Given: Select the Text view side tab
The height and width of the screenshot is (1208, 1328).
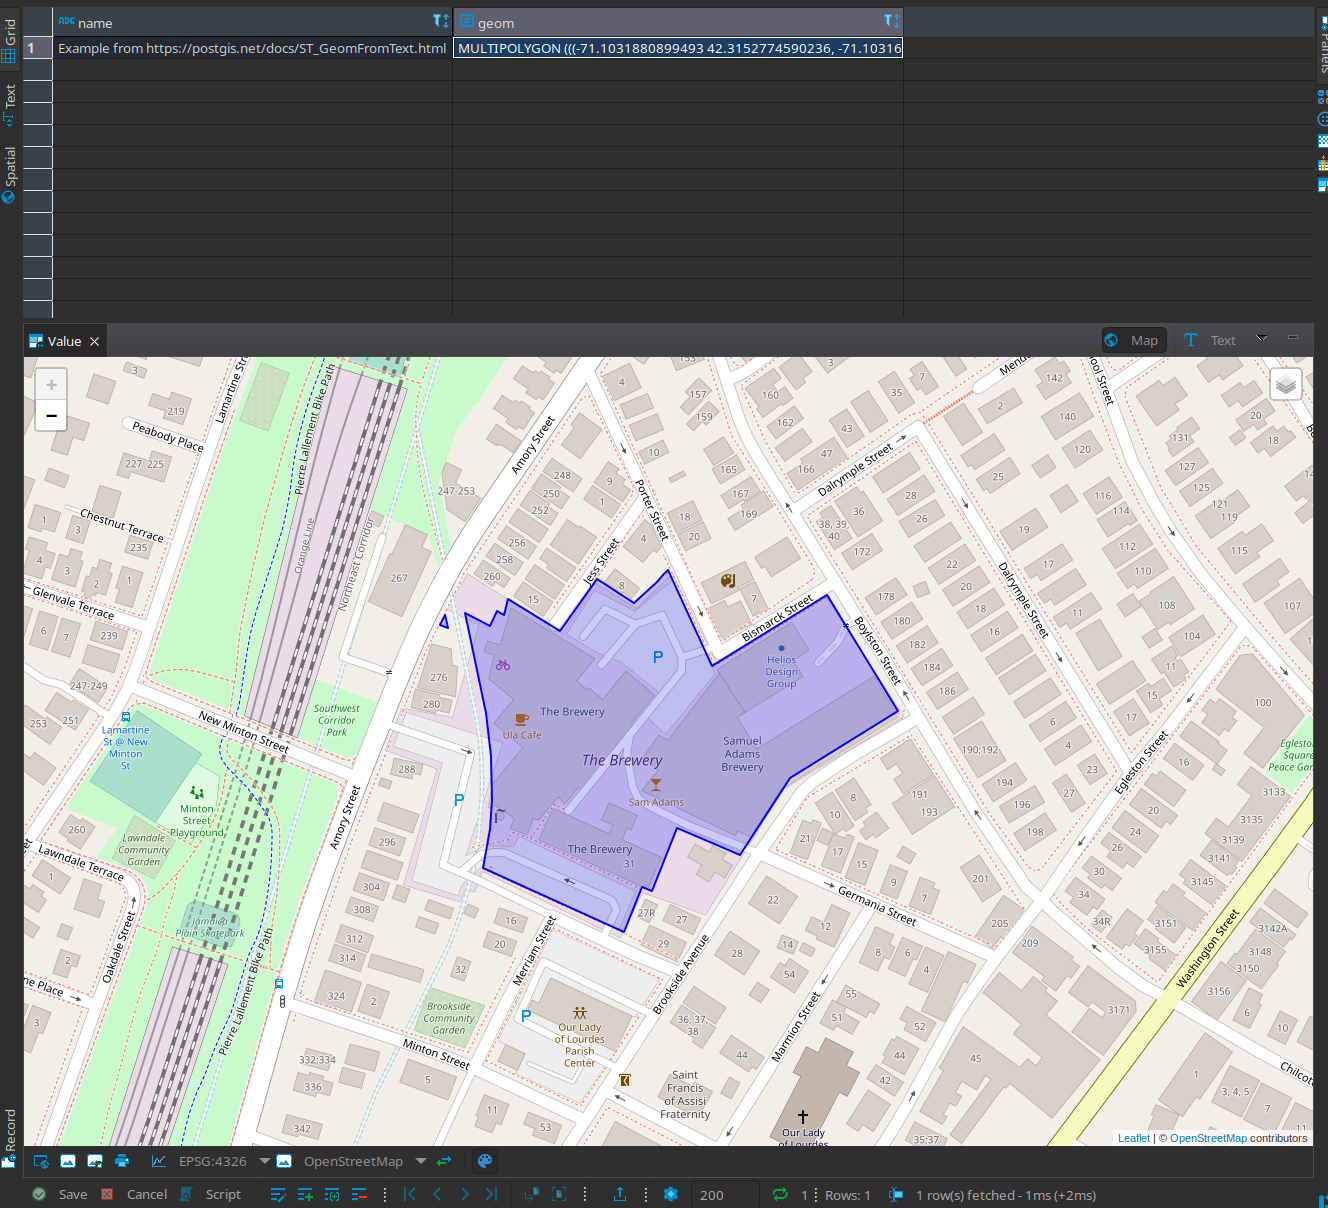Looking at the screenshot, I should coord(9,105).
